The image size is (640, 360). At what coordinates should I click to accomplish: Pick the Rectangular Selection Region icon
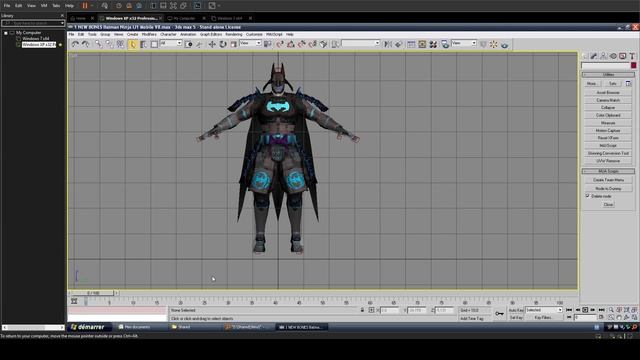click(154, 44)
